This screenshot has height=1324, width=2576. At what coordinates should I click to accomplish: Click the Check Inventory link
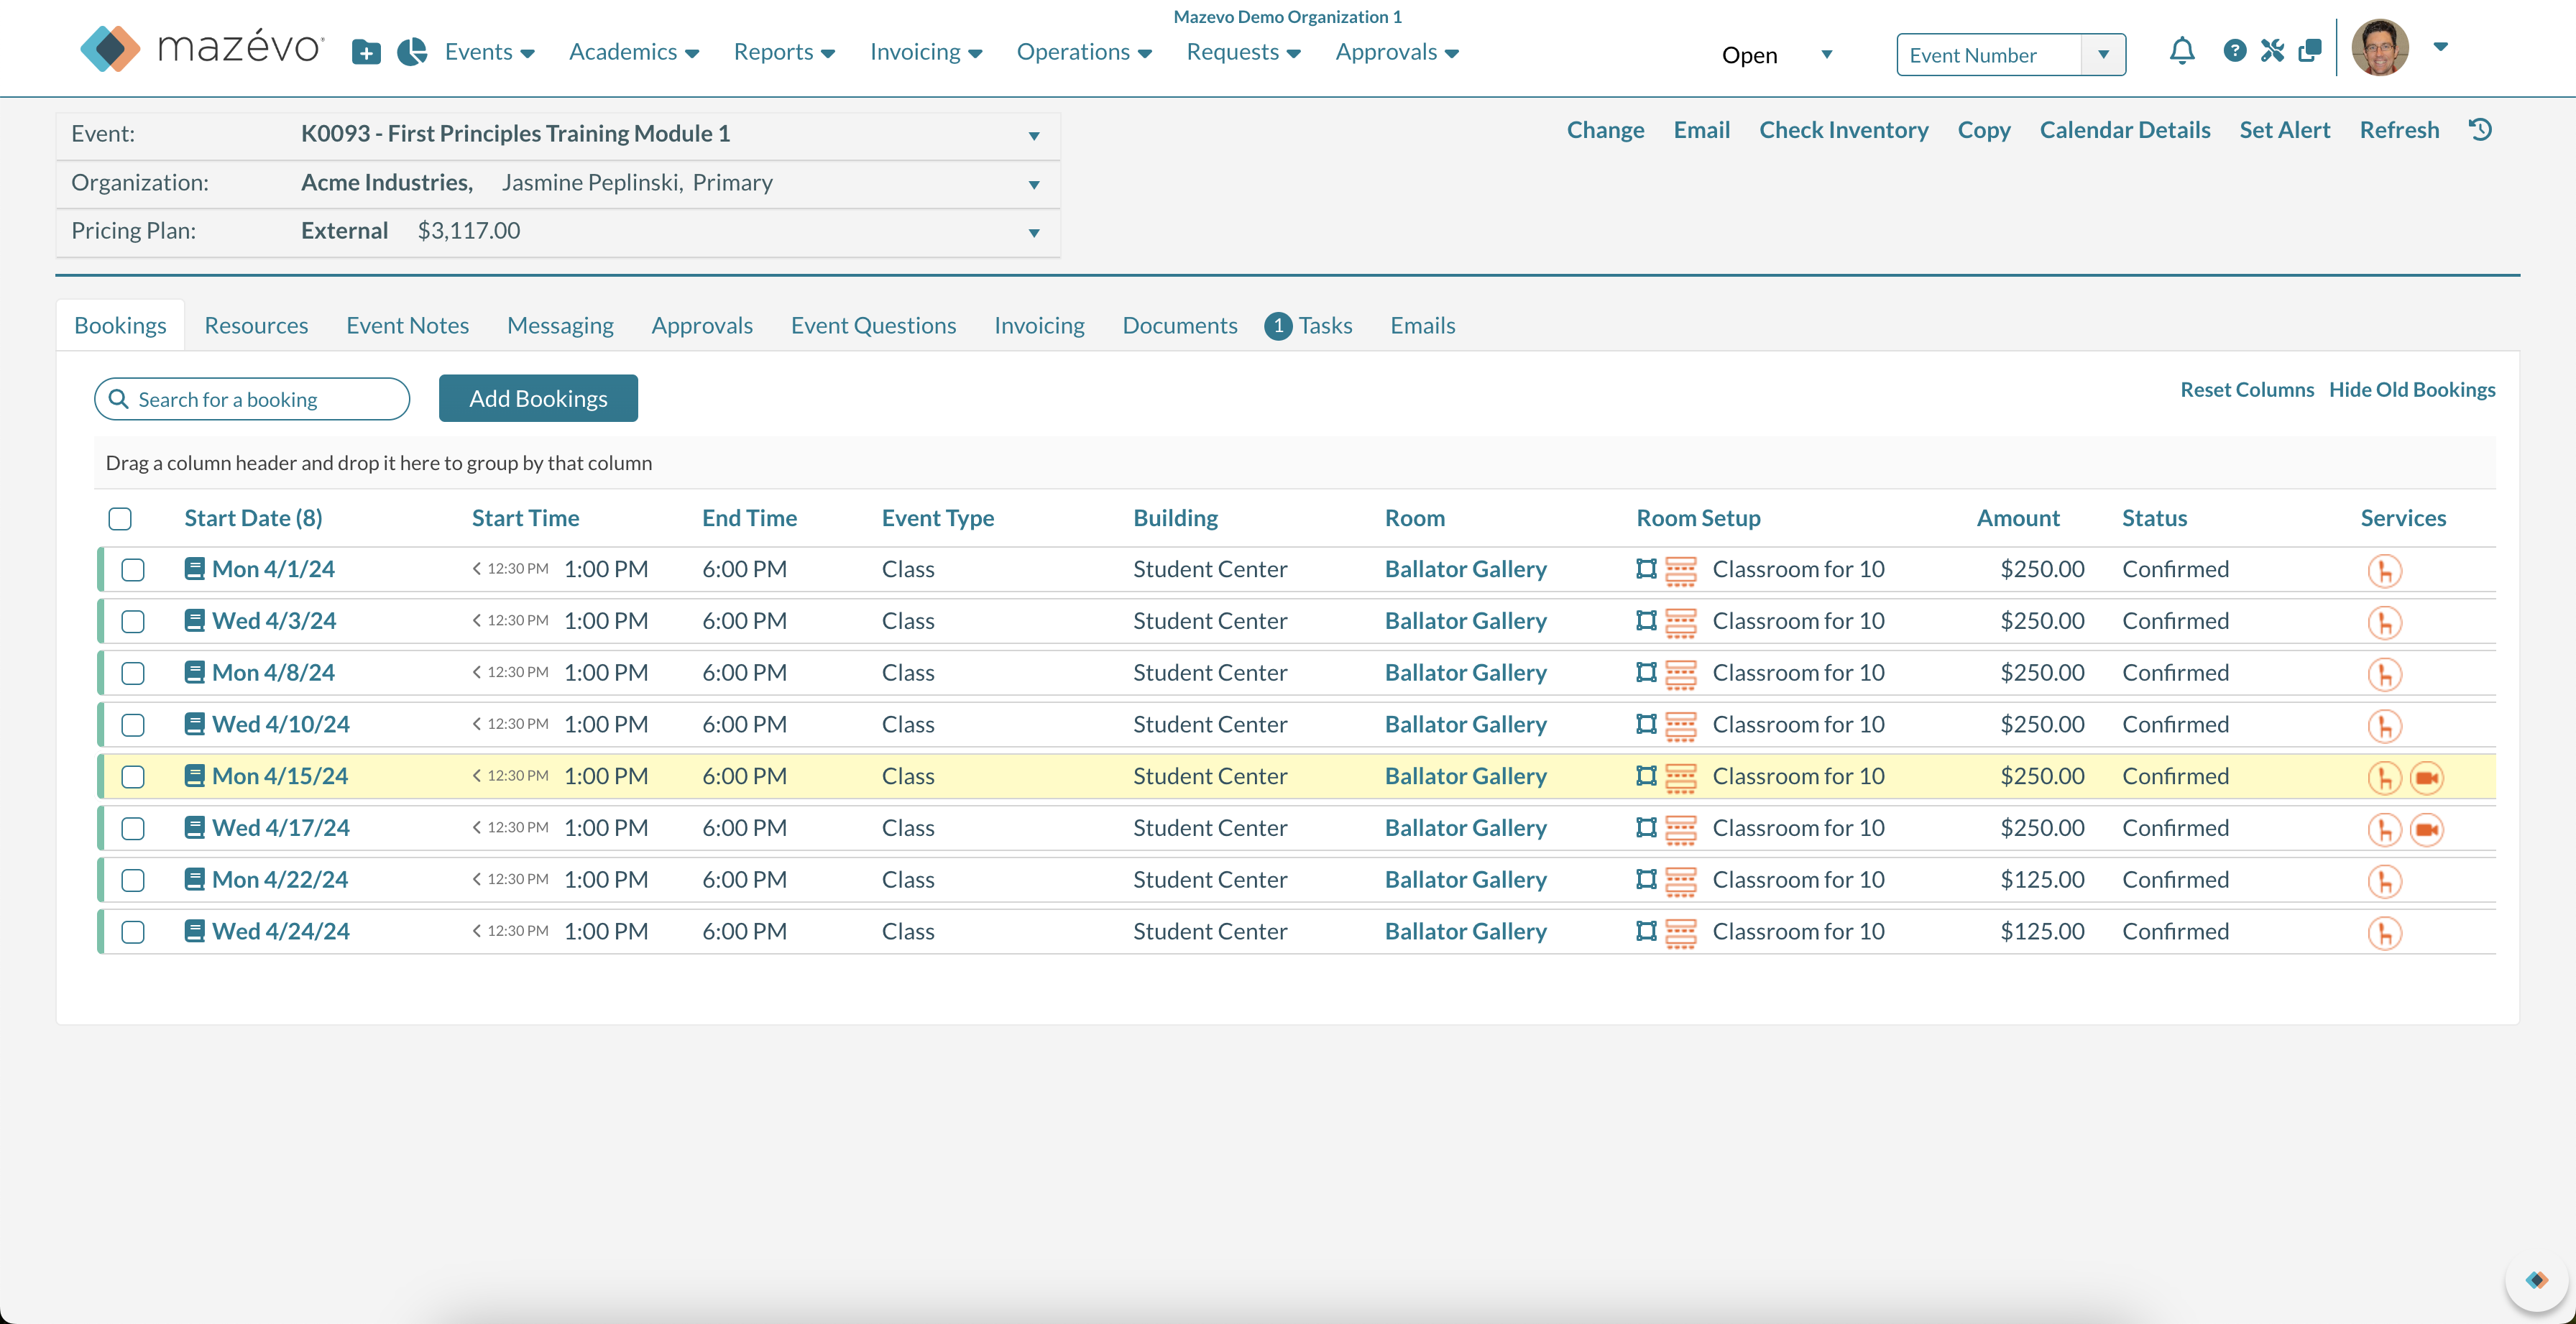click(1843, 130)
